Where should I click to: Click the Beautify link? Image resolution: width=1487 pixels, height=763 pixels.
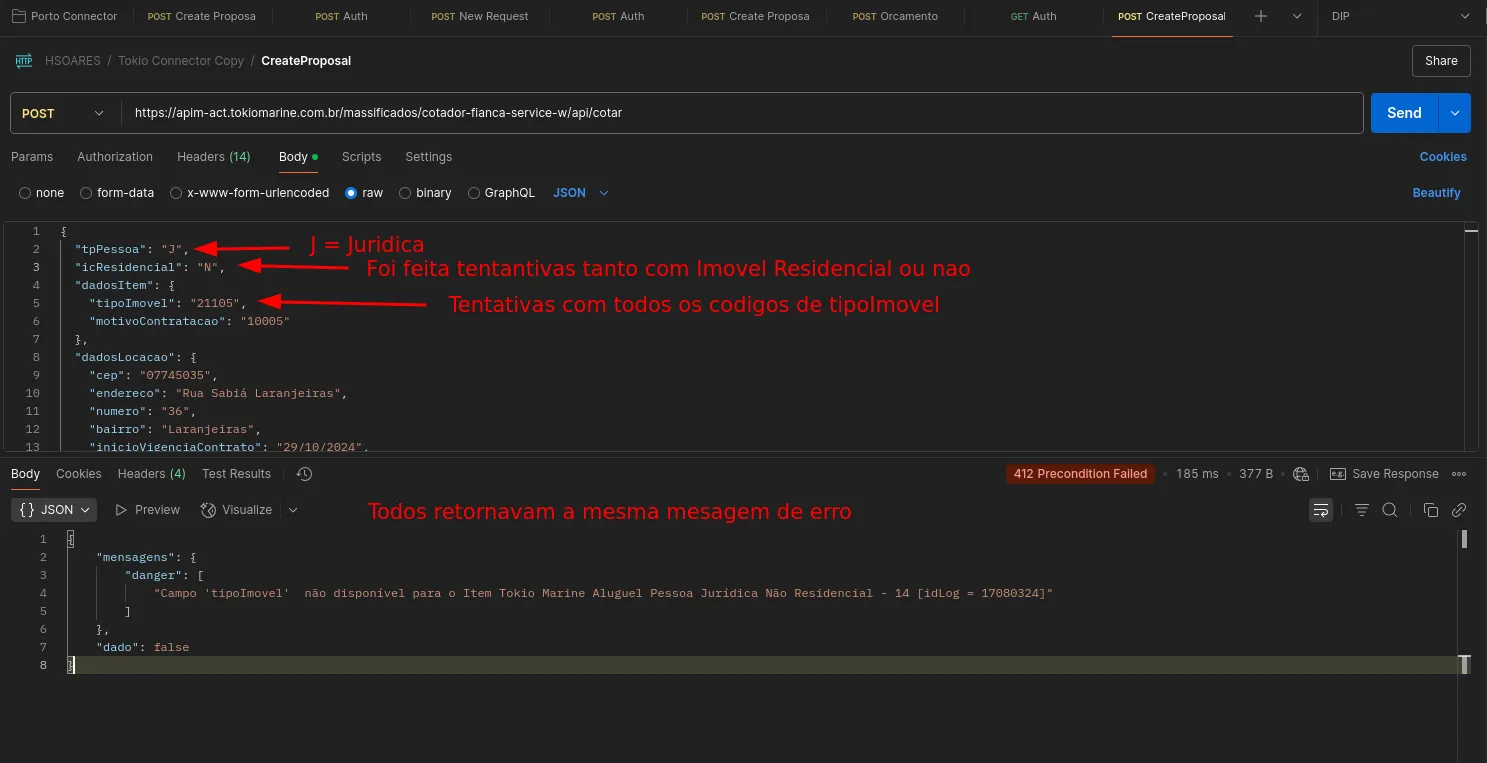pyautogui.click(x=1436, y=193)
